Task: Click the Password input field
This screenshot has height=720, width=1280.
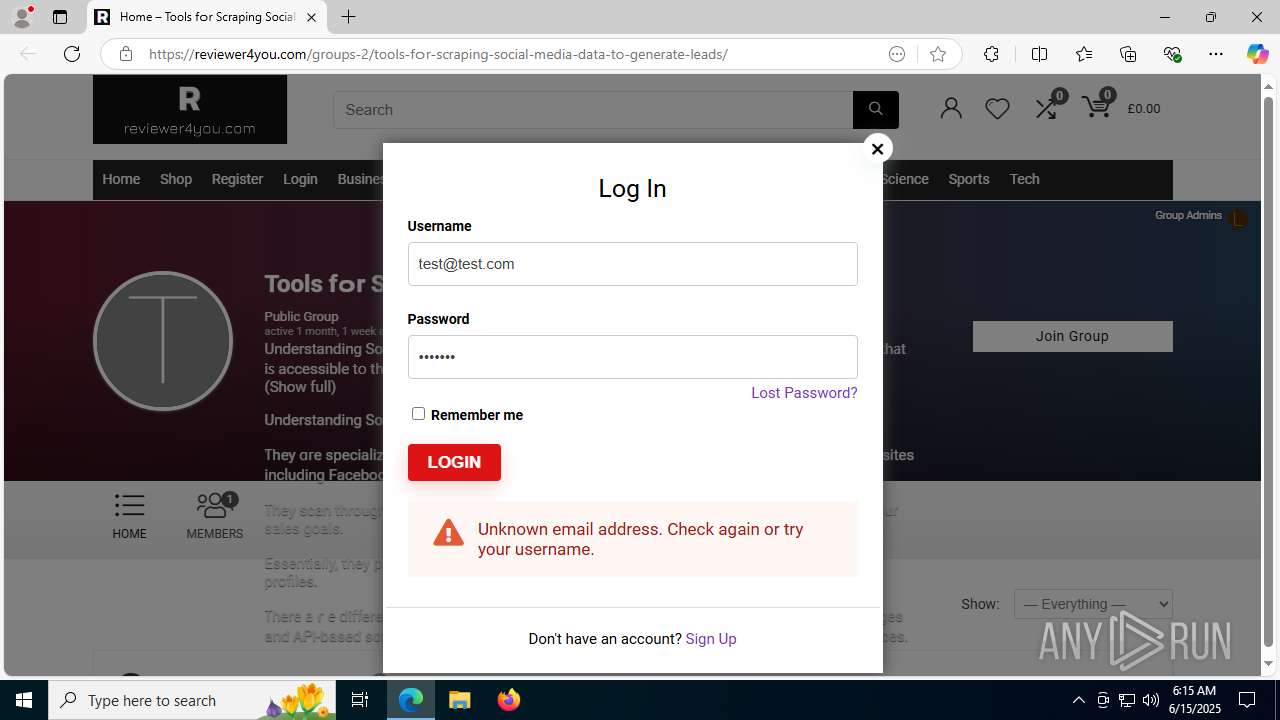Action: (x=632, y=357)
